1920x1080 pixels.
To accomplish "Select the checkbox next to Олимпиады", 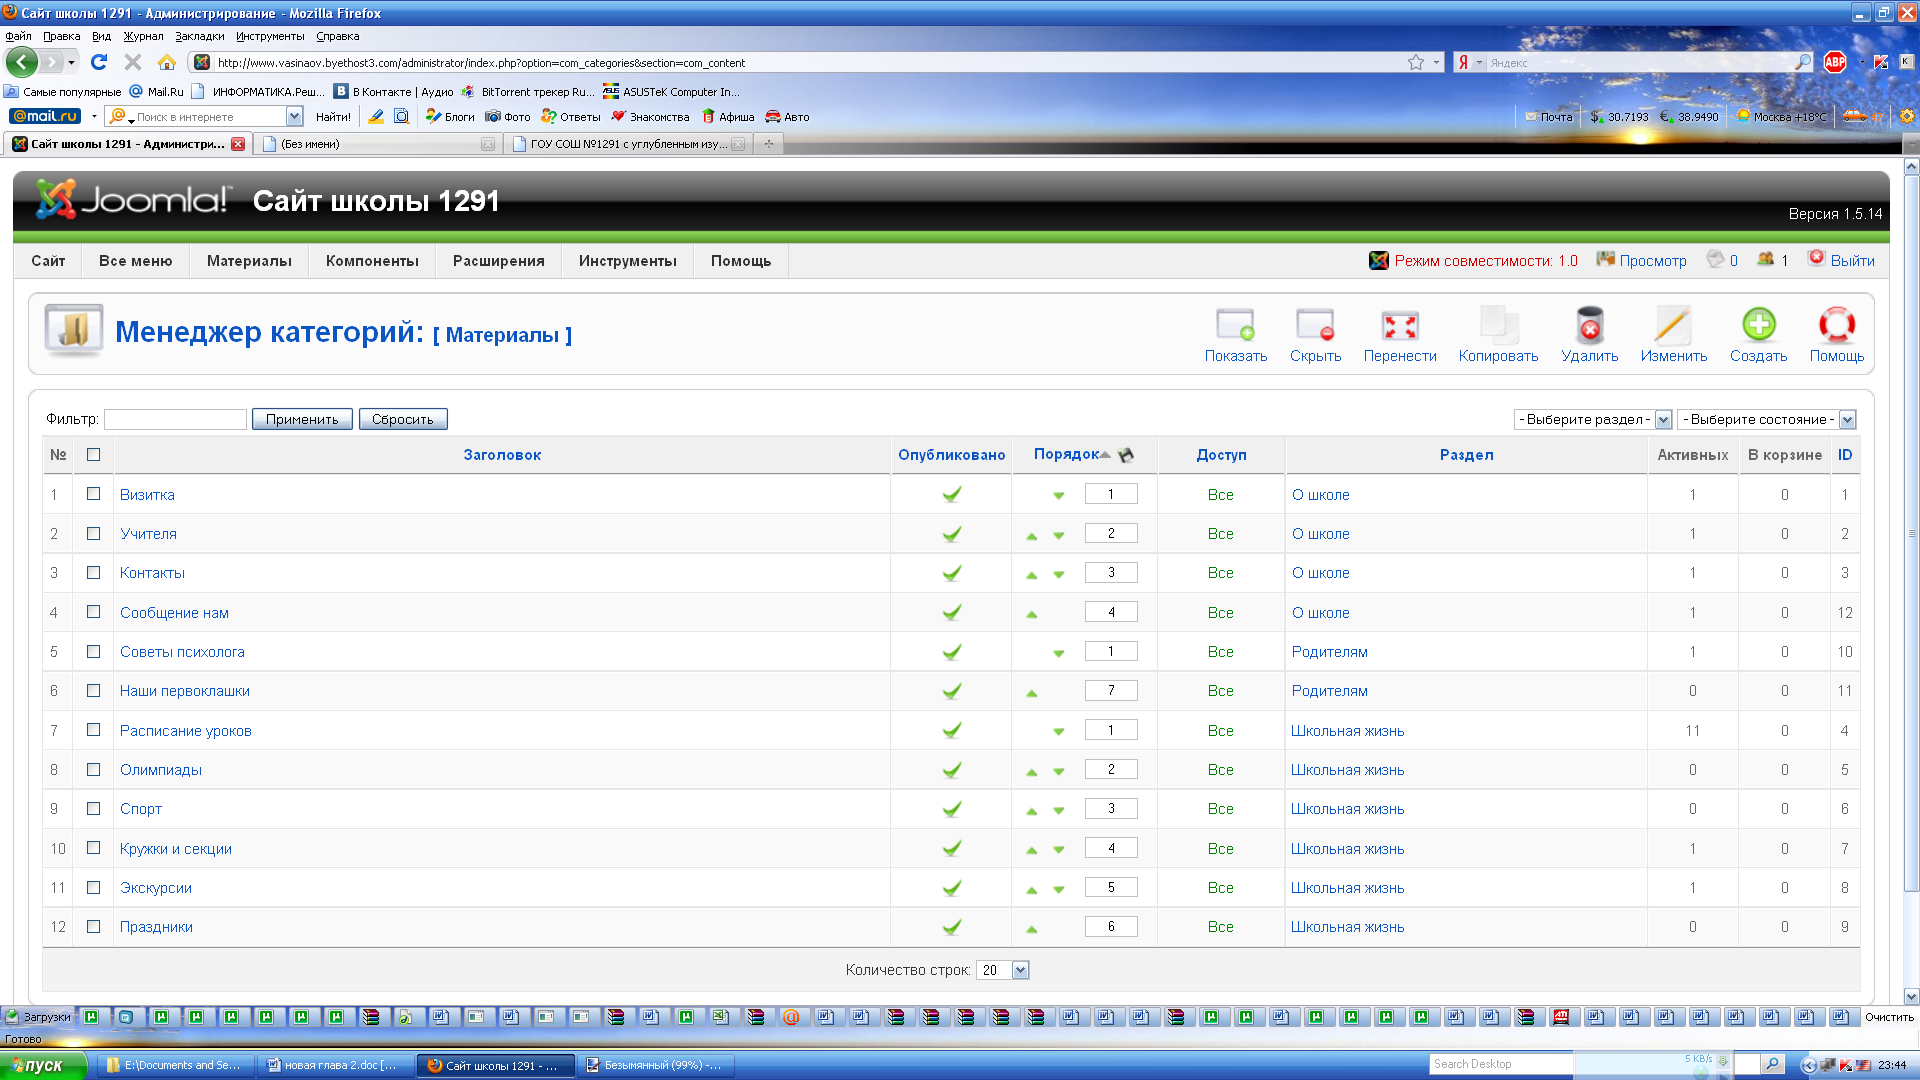I will click(94, 769).
